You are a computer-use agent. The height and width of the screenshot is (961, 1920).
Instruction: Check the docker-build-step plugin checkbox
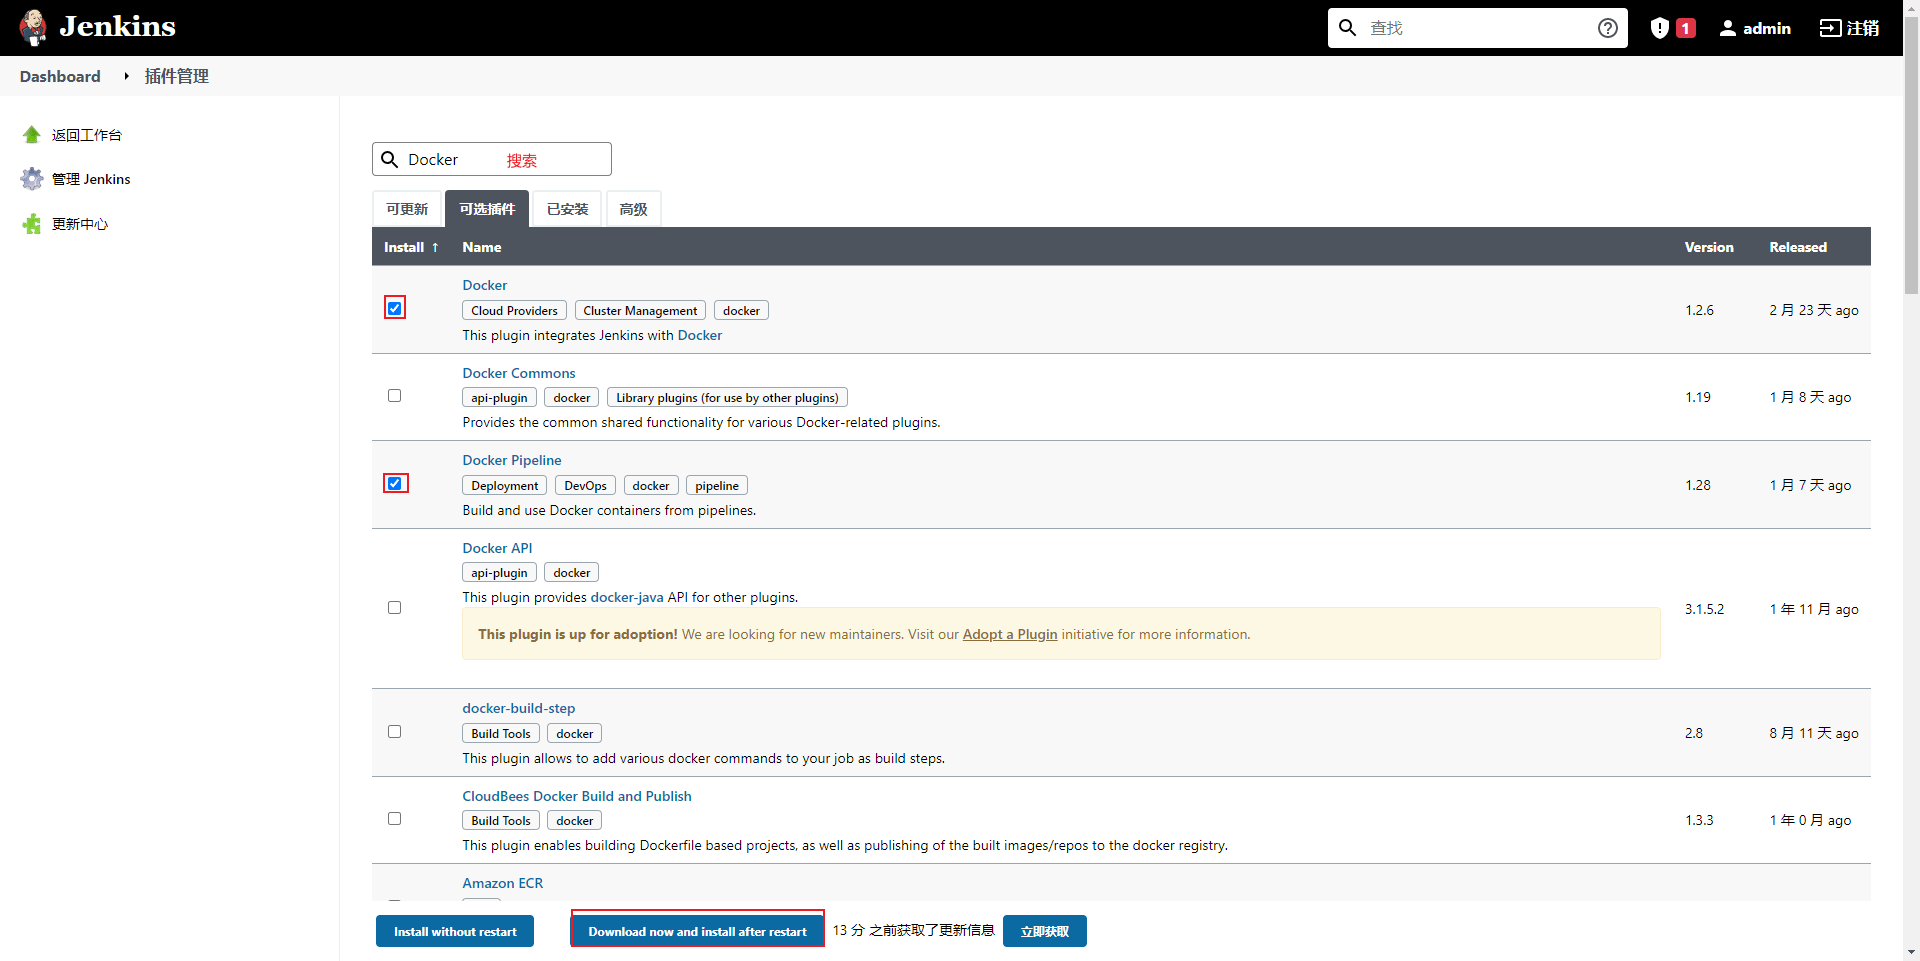click(x=395, y=732)
